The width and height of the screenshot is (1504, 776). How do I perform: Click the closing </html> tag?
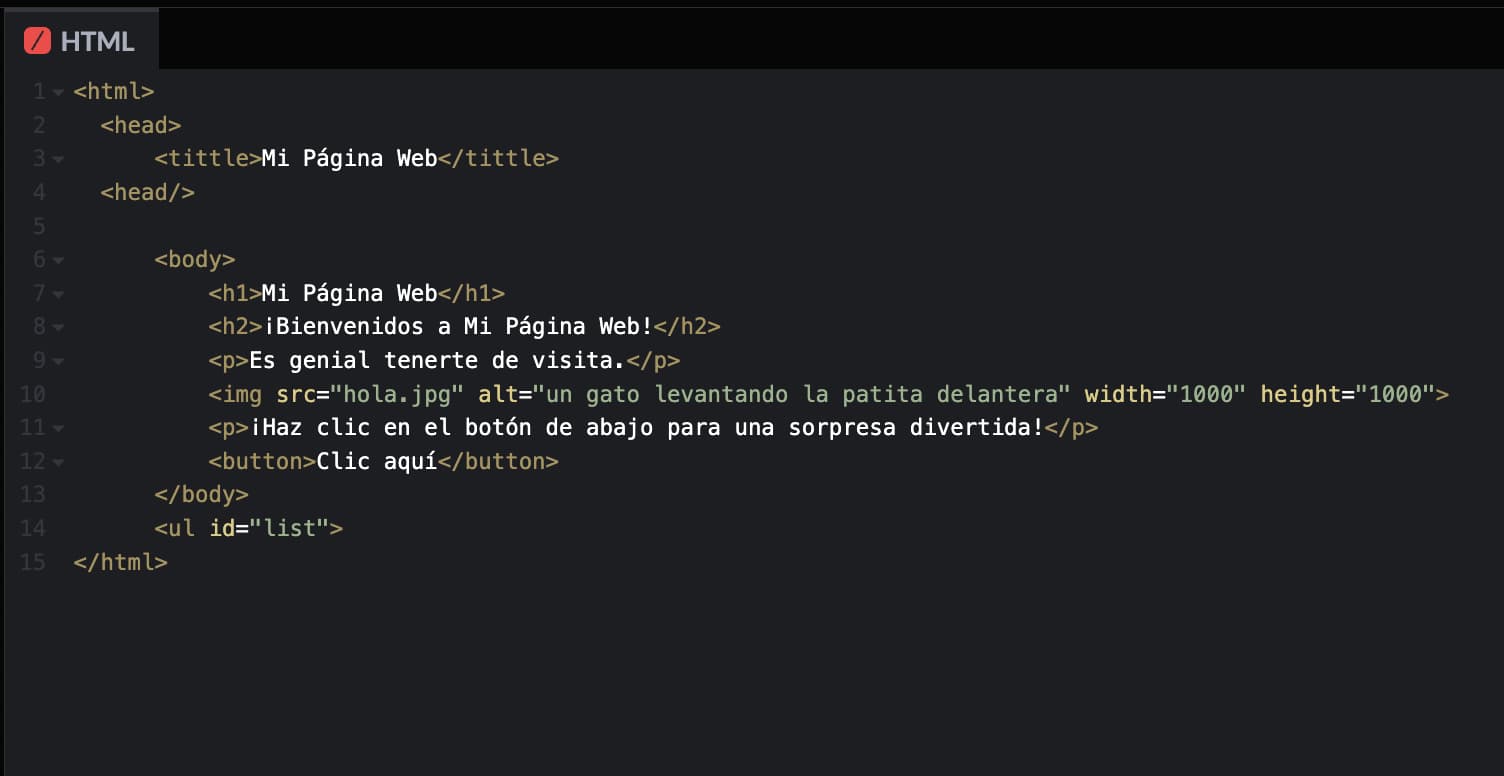tap(122, 562)
